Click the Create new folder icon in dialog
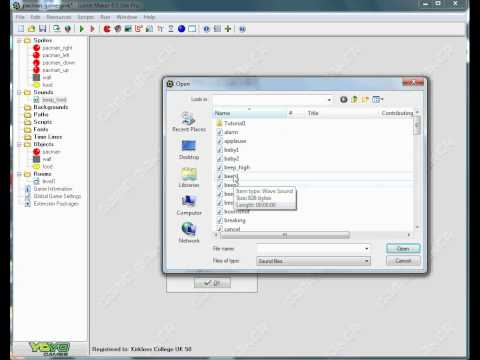 point(365,99)
